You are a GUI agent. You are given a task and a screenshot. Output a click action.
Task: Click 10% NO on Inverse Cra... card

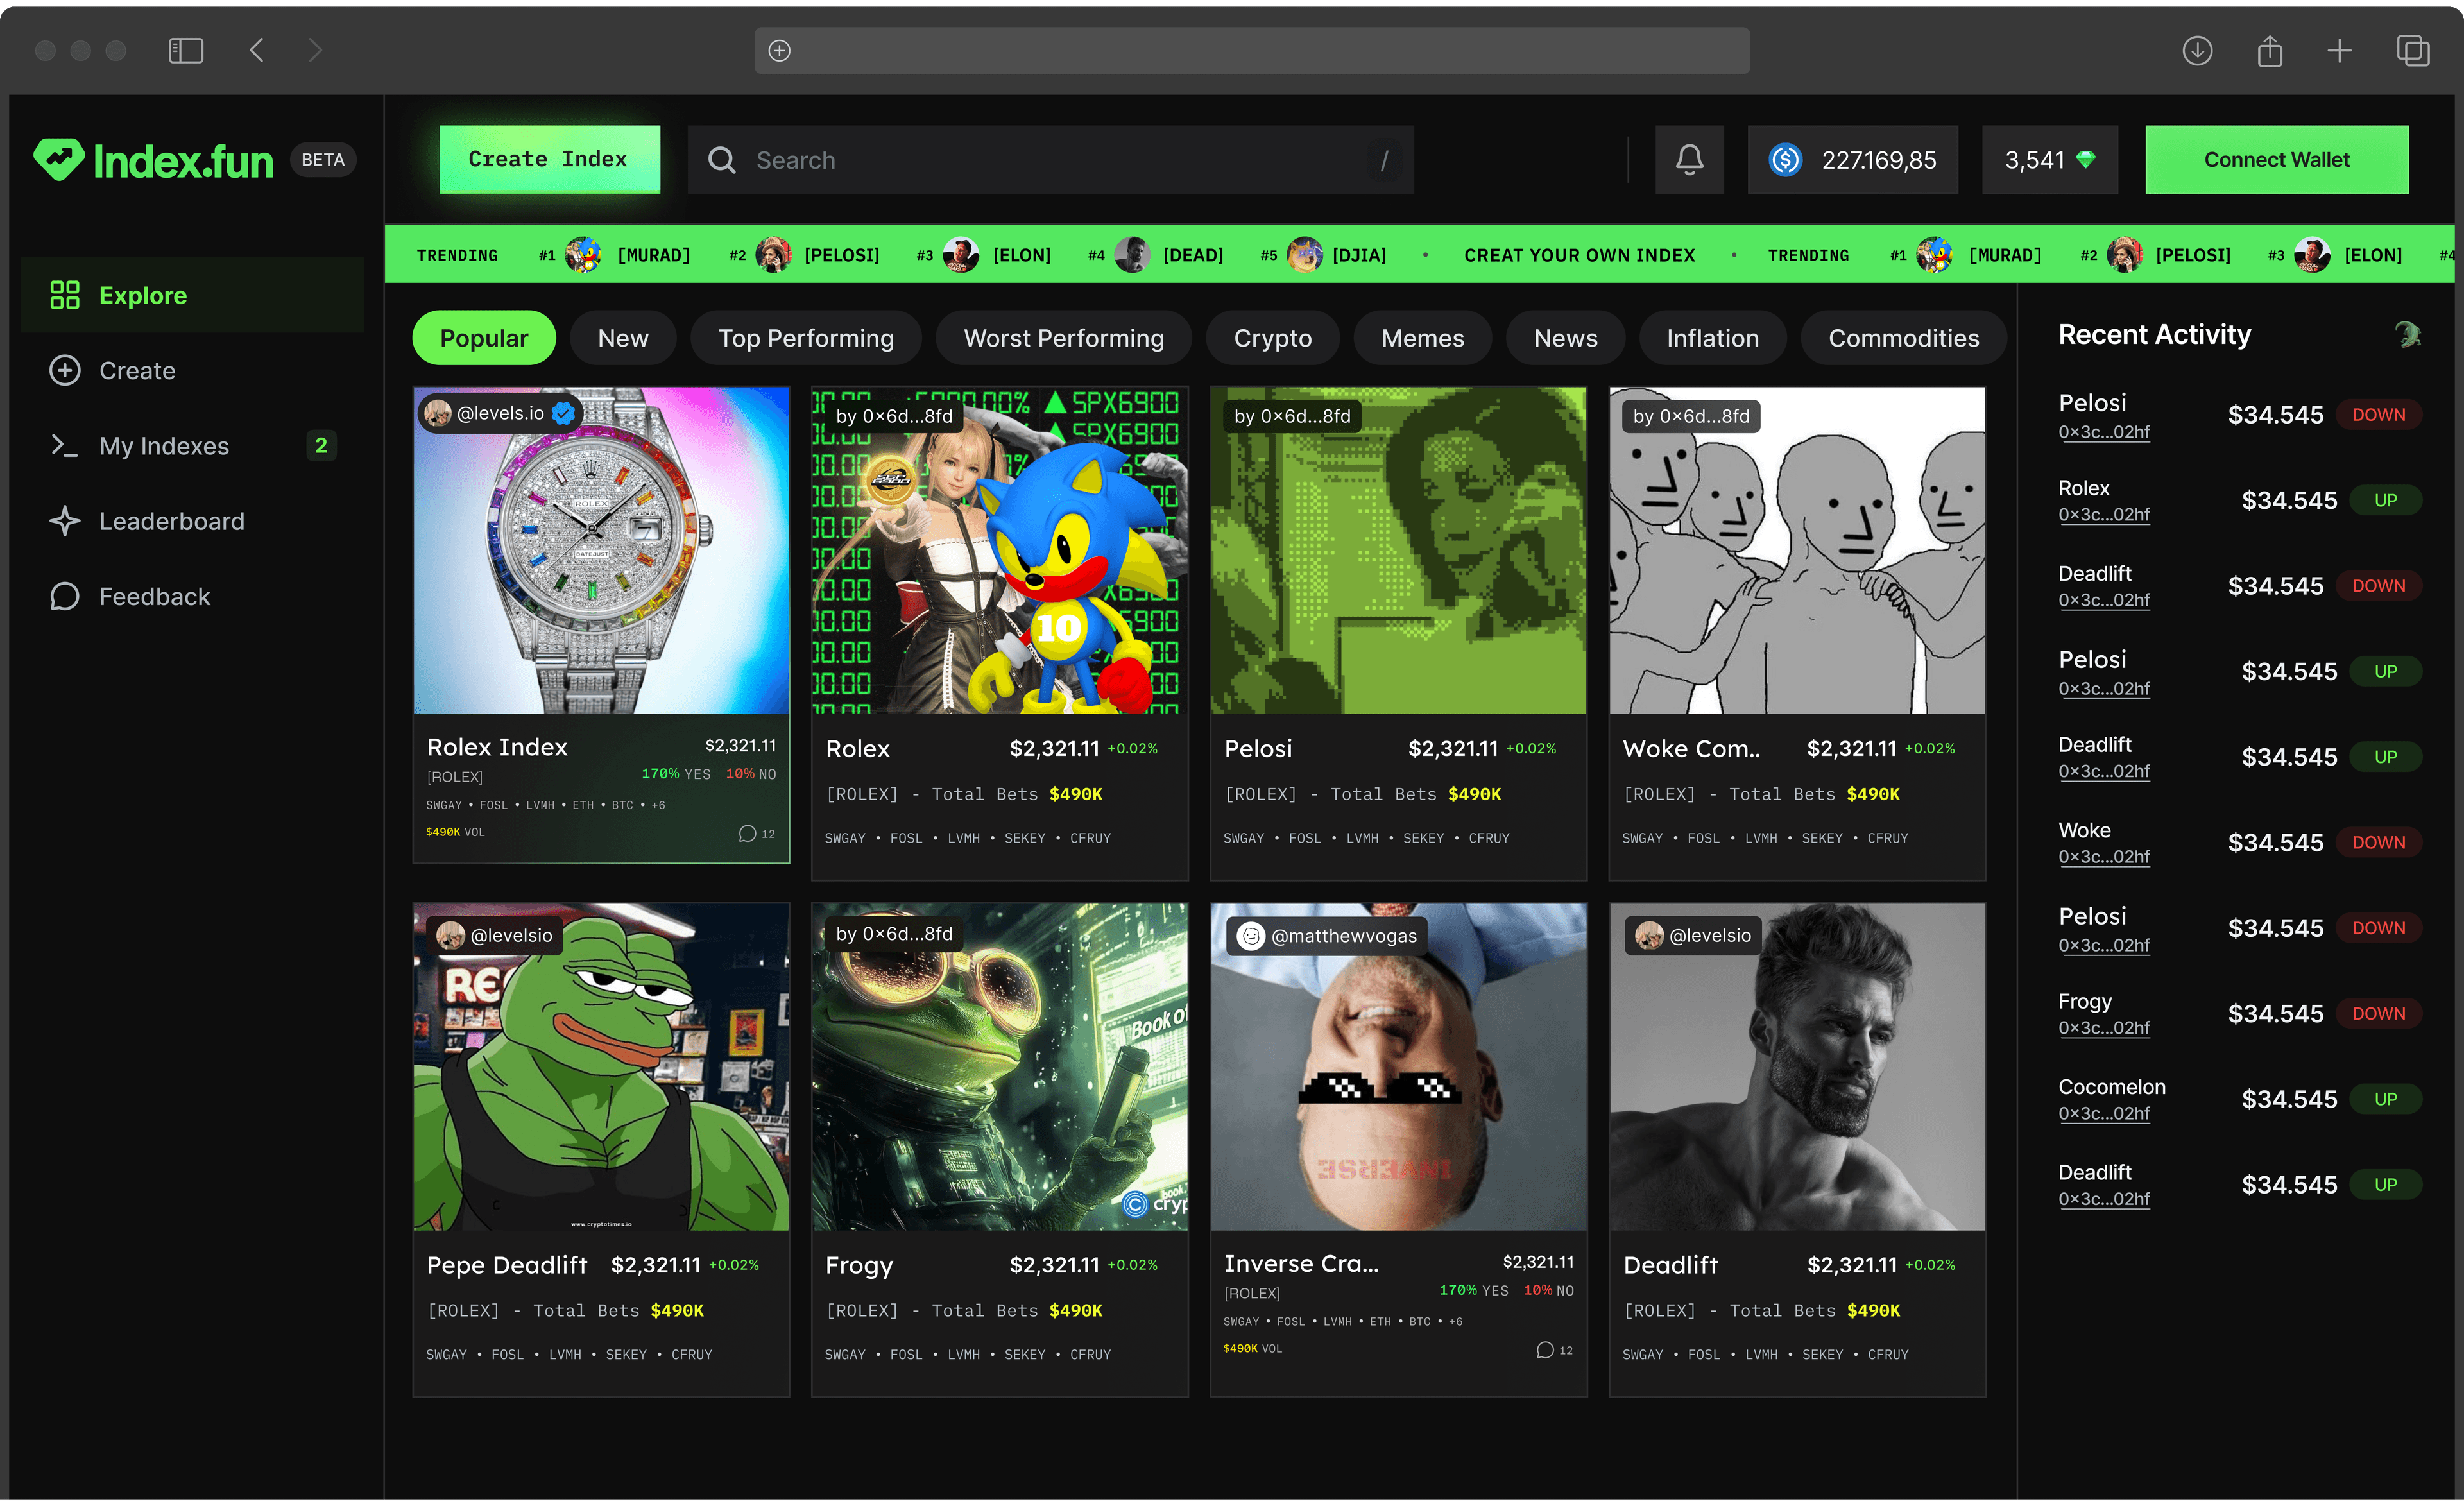1548,1291
